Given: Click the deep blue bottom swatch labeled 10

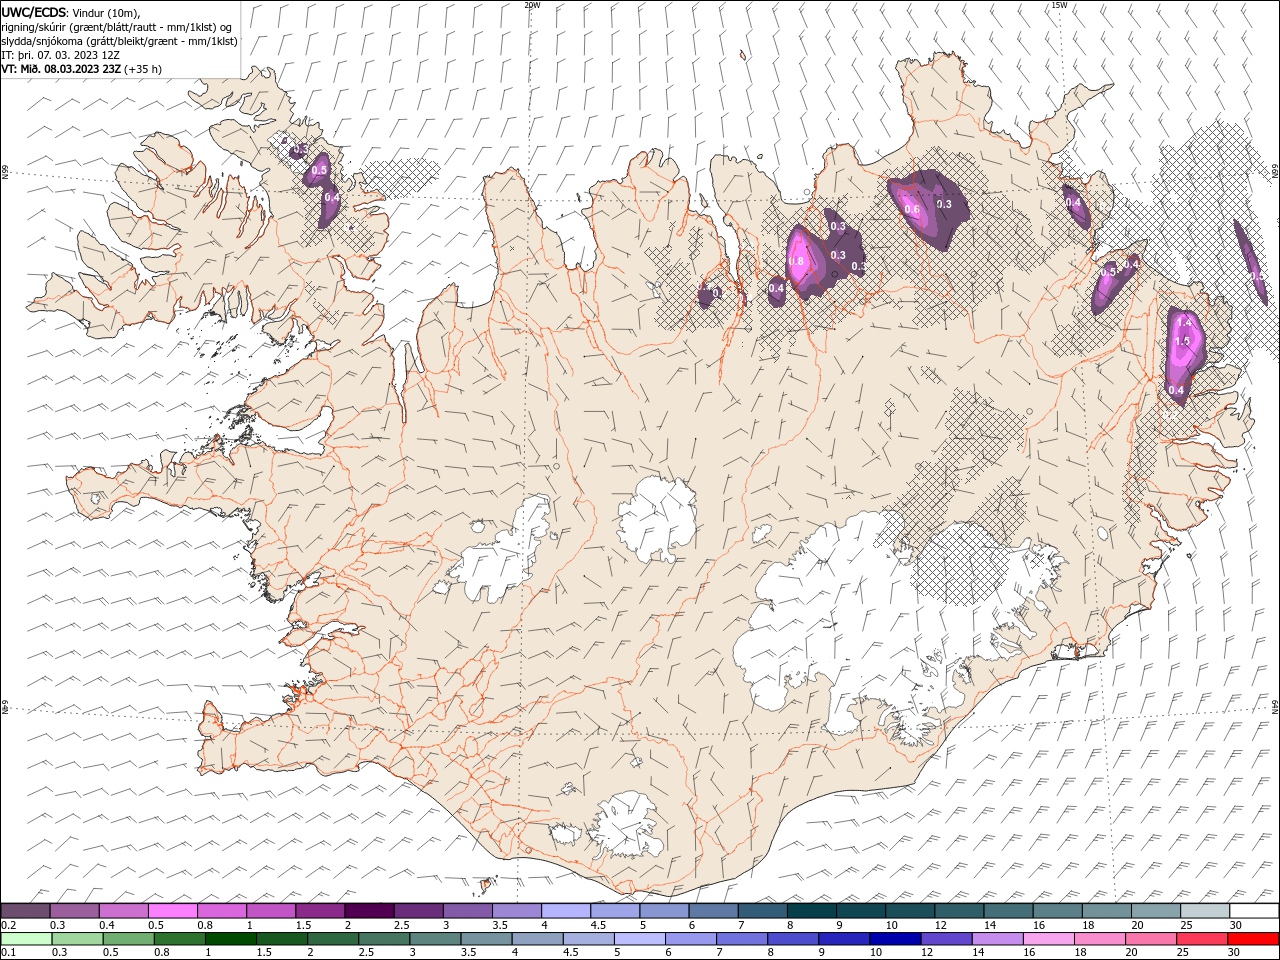Looking at the screenshot, I should pos(894,939).
